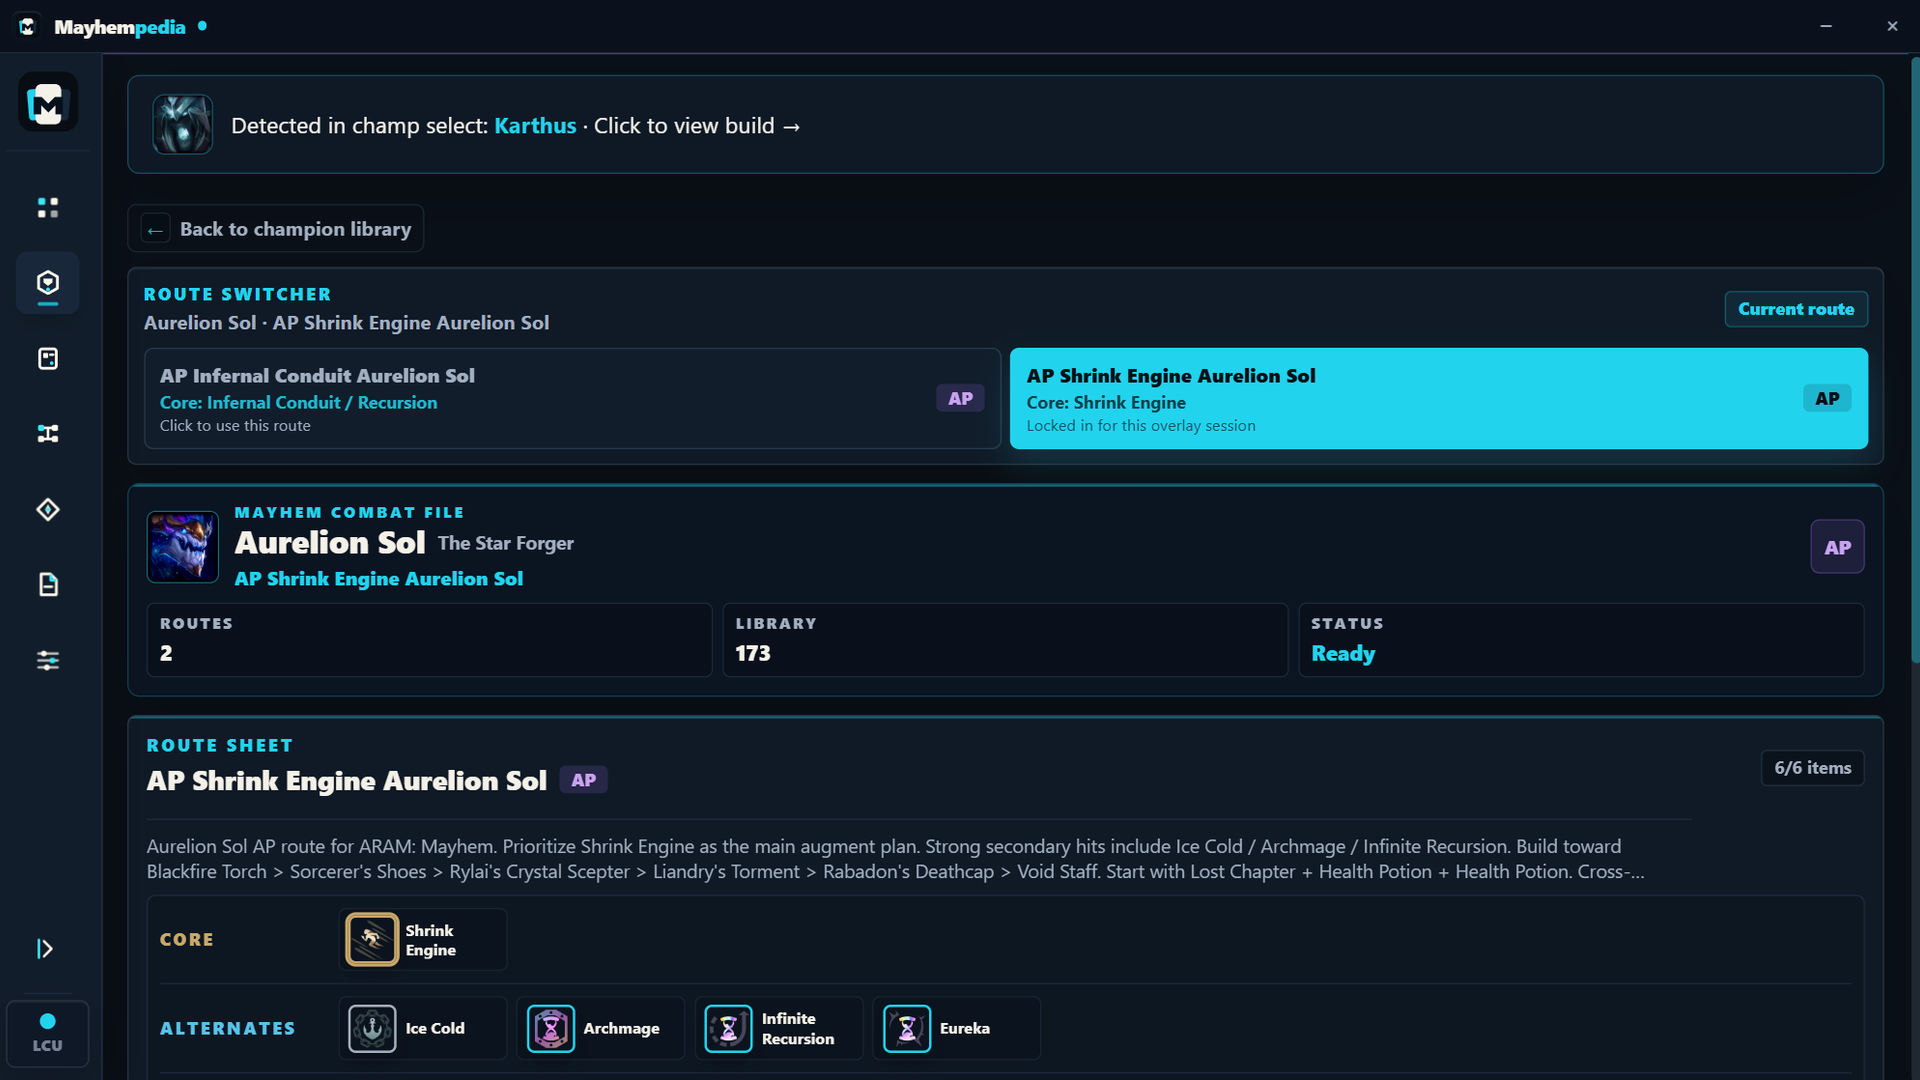Click the AP badge in combat file header
1920x1080 pixels.
pyautogui.click(x=1837, y=547)
